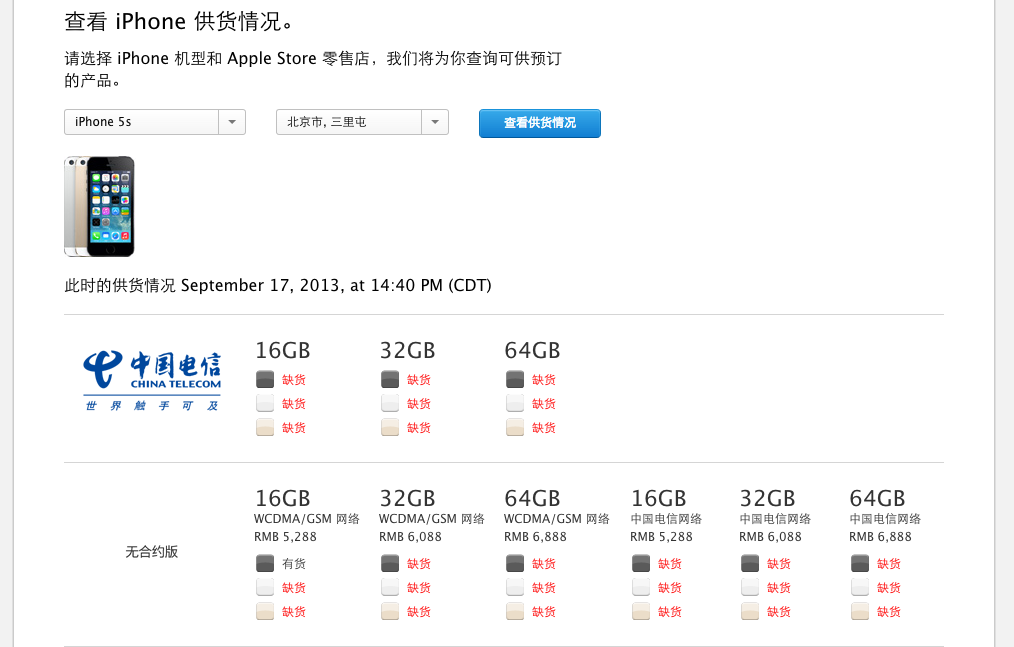1014x647 pixels.
Task: Click RMB 6,088 under 32GB WCDMA/GSM 网络
Action: coord(410,537)
